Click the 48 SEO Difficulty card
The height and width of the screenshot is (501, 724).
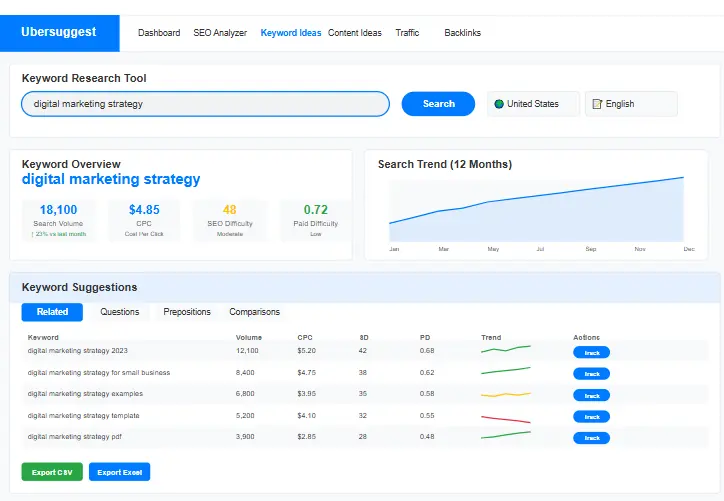point(229,221)
